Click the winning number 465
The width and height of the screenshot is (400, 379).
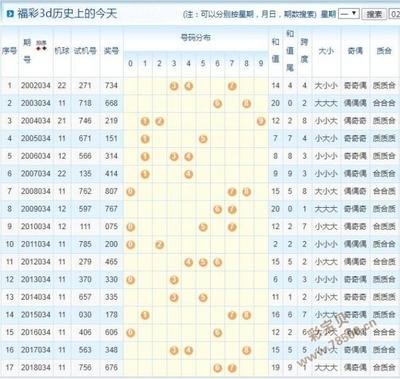tap(111, 262)
